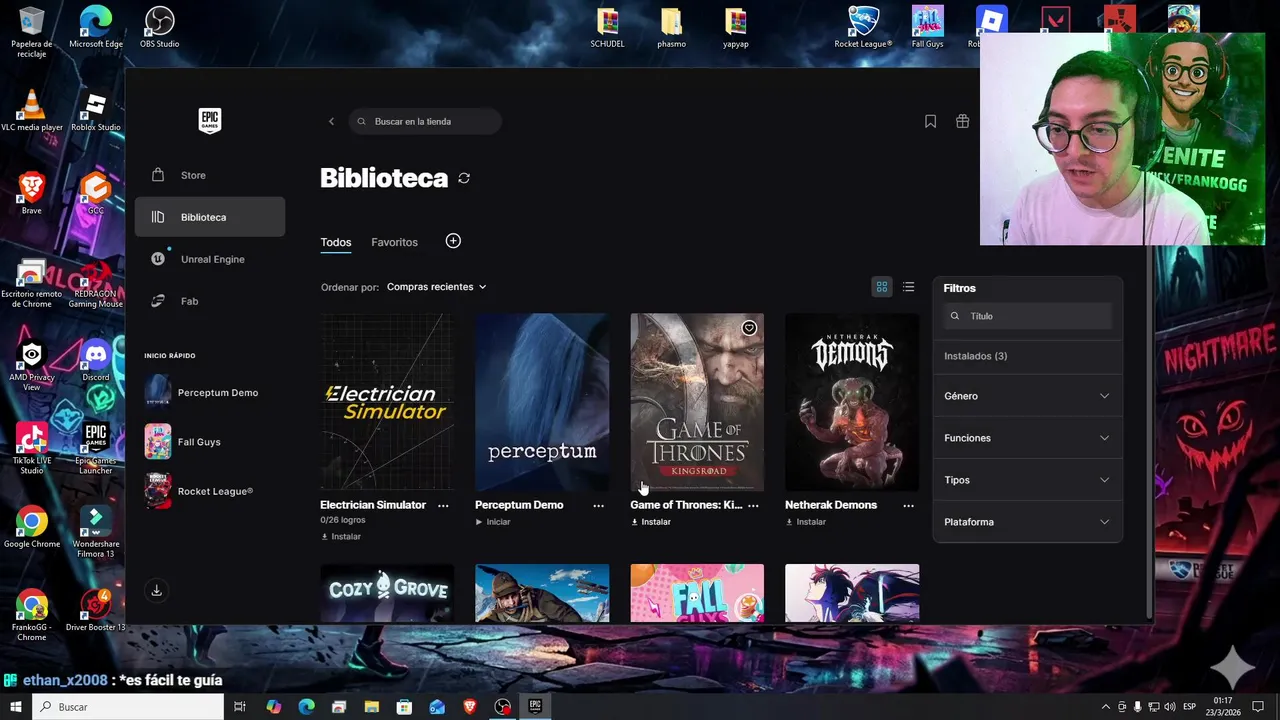Open downloads icon at sidebar bottom
The height and width of the screenshot is (720, 1280).
pos(156,591)
